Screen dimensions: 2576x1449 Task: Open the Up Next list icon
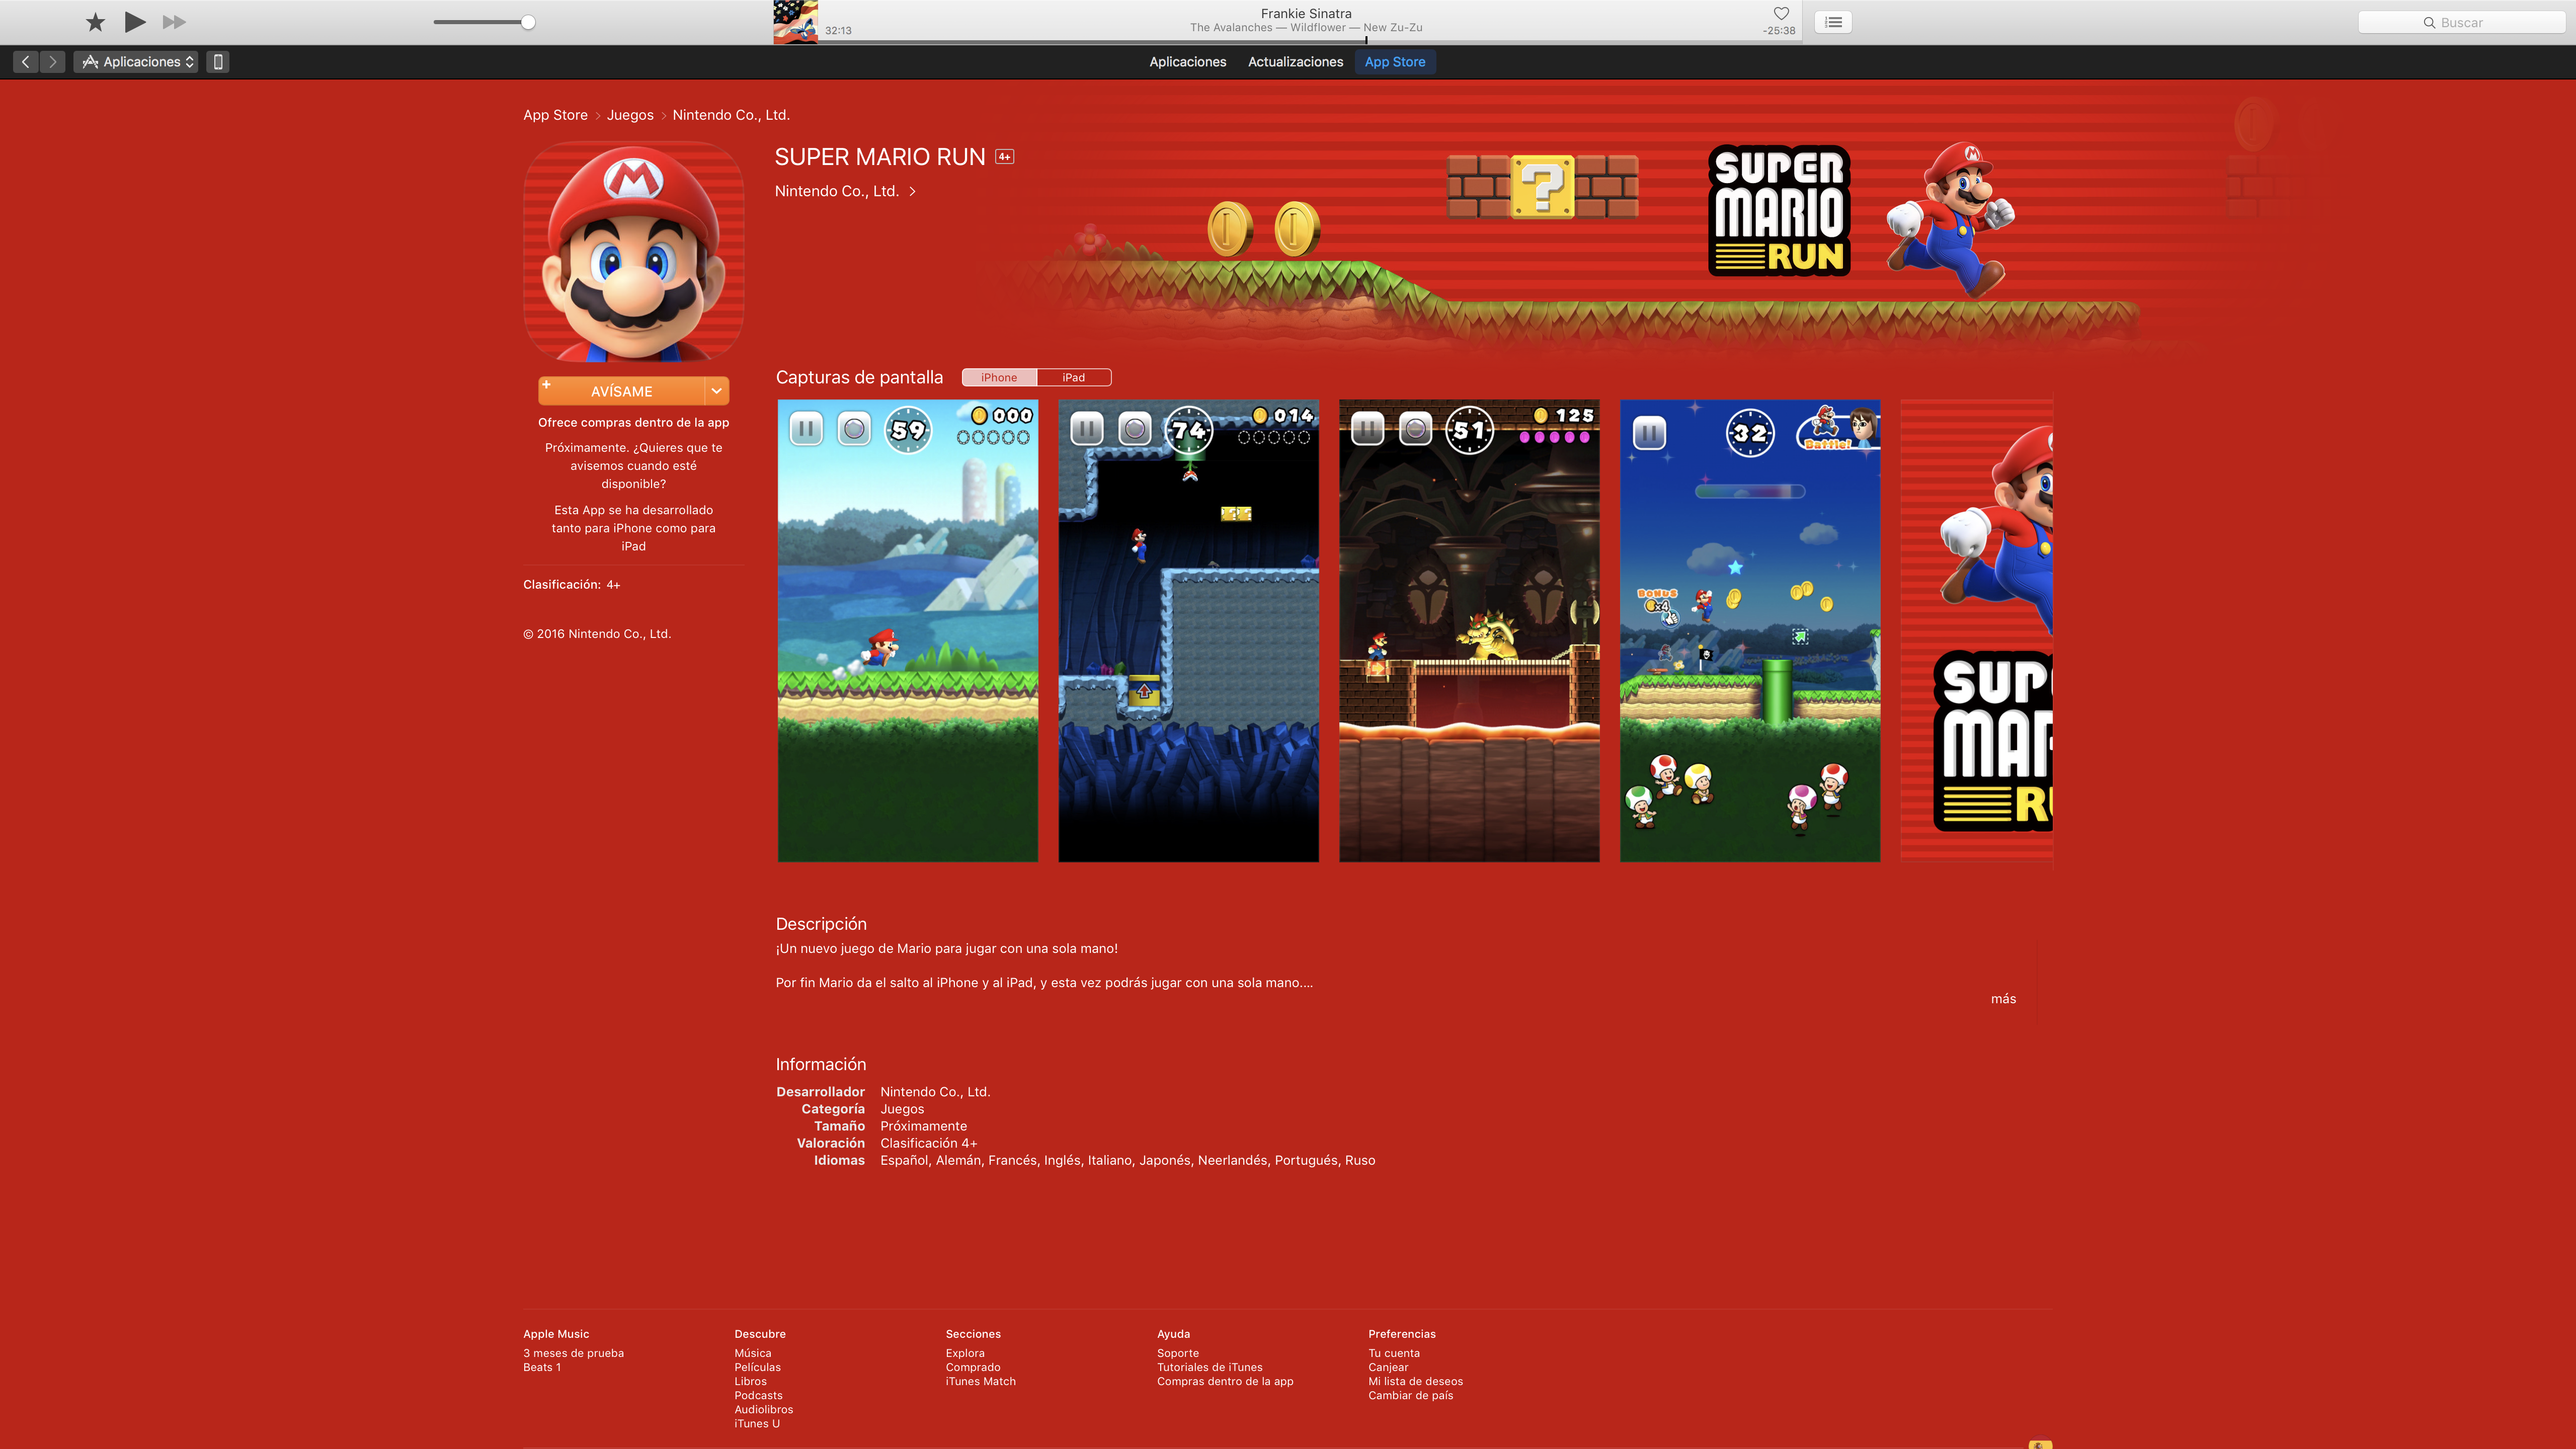point(1834,22)
